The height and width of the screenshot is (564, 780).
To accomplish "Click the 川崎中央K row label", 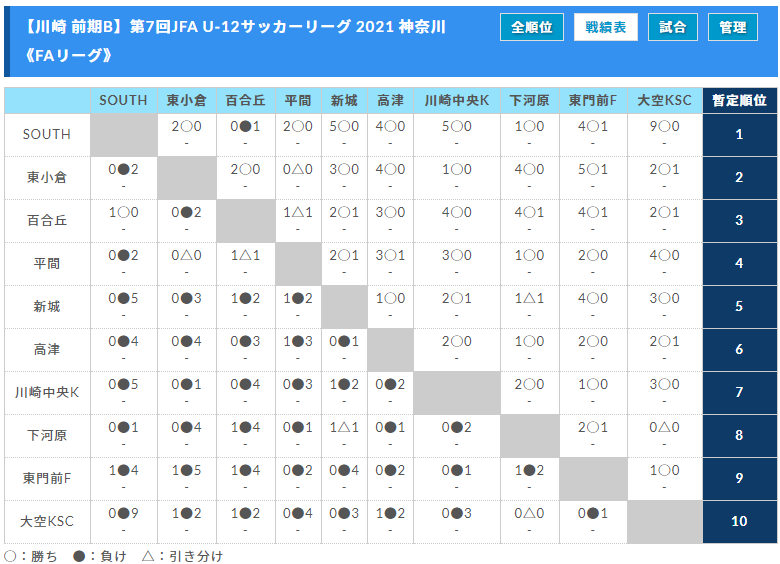I will click(x=47, y=392).
